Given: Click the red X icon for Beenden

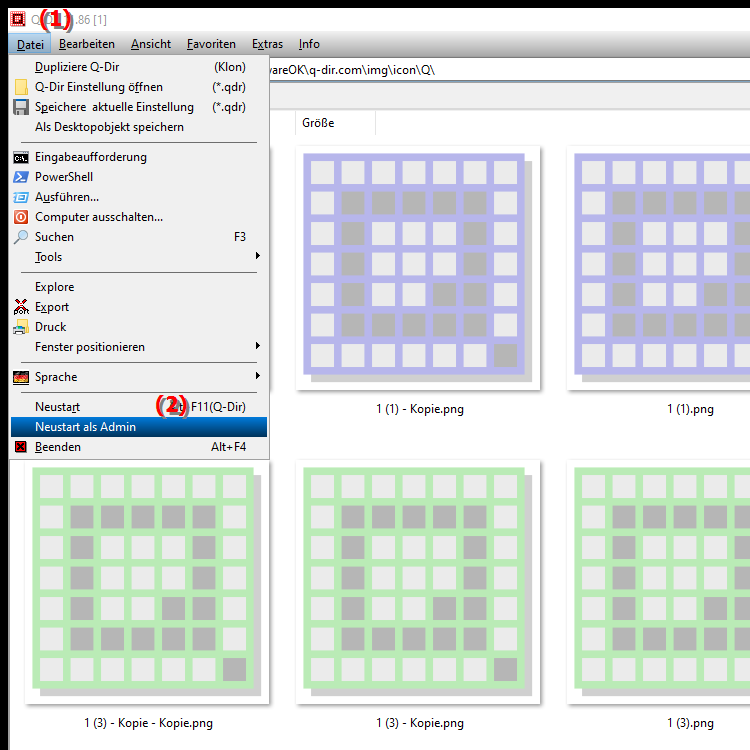Looking at the screenshot, I should pyautogui.click(x=21, y=447).
